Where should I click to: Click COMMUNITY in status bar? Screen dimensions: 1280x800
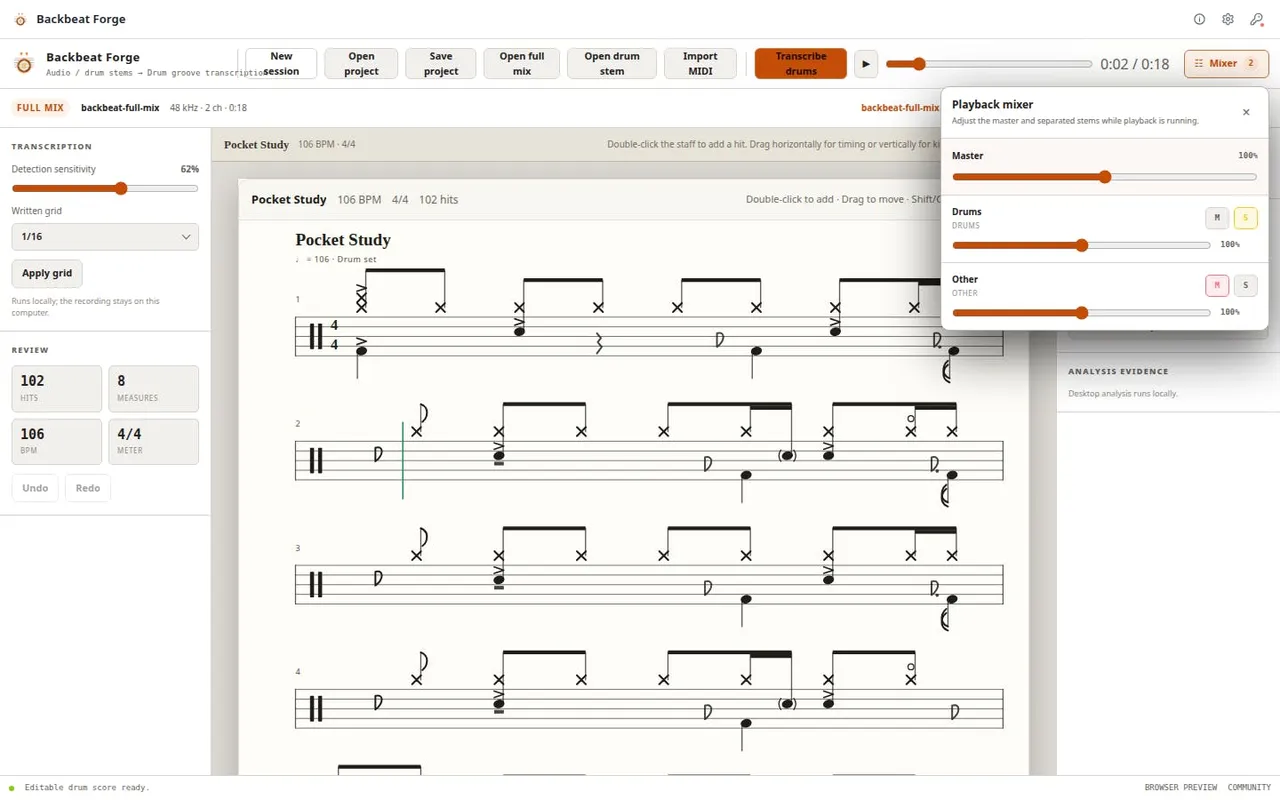[1249, 787]
